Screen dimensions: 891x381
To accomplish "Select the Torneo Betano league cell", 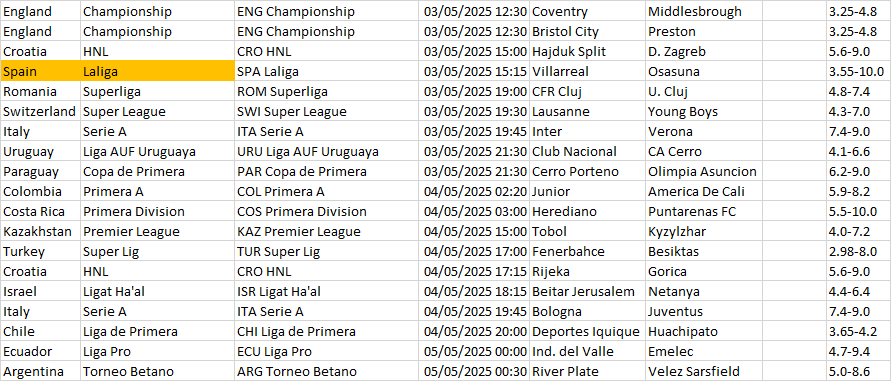I will 158,371.
